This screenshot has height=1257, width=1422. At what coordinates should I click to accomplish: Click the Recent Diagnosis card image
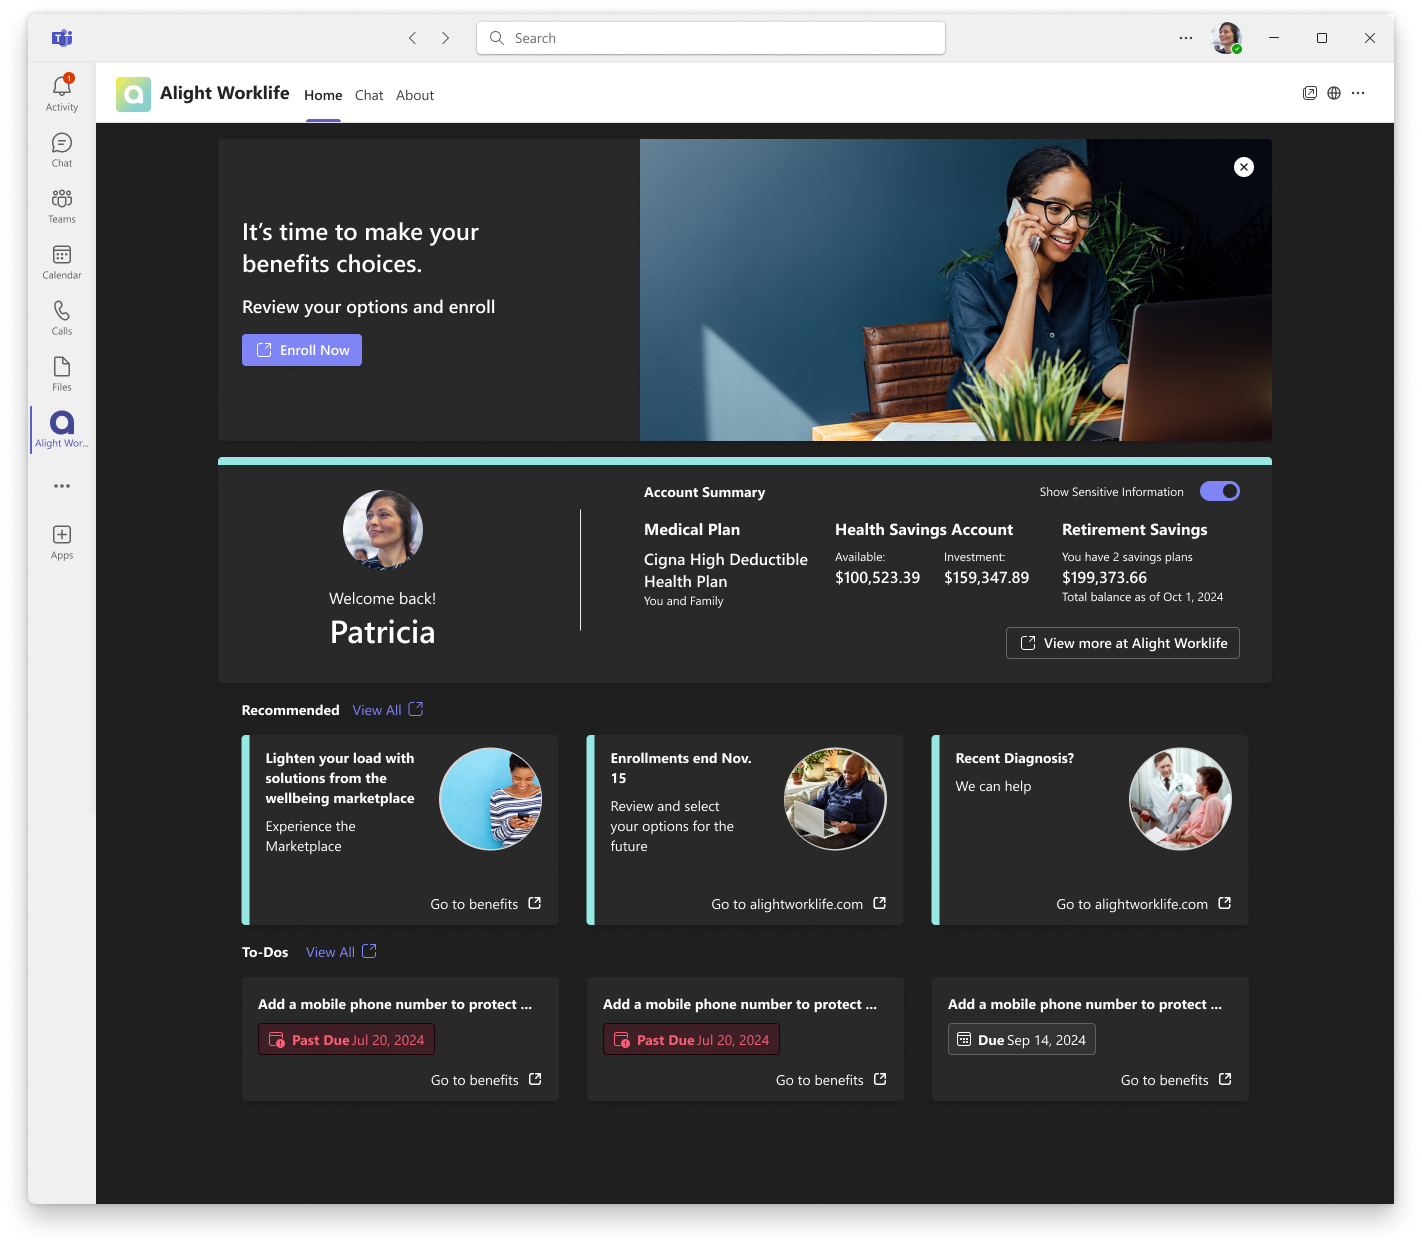tap(1180, 799)
